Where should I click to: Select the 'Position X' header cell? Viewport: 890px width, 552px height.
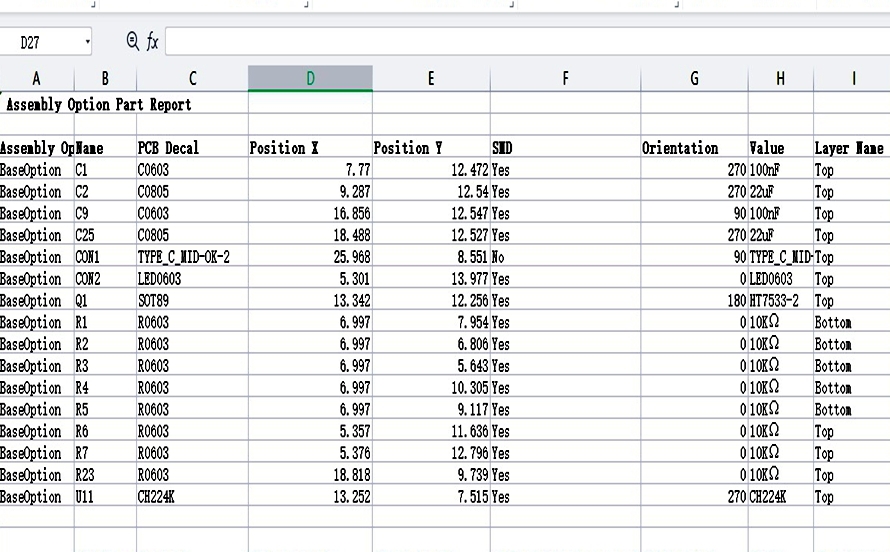(x=284, y=148)
